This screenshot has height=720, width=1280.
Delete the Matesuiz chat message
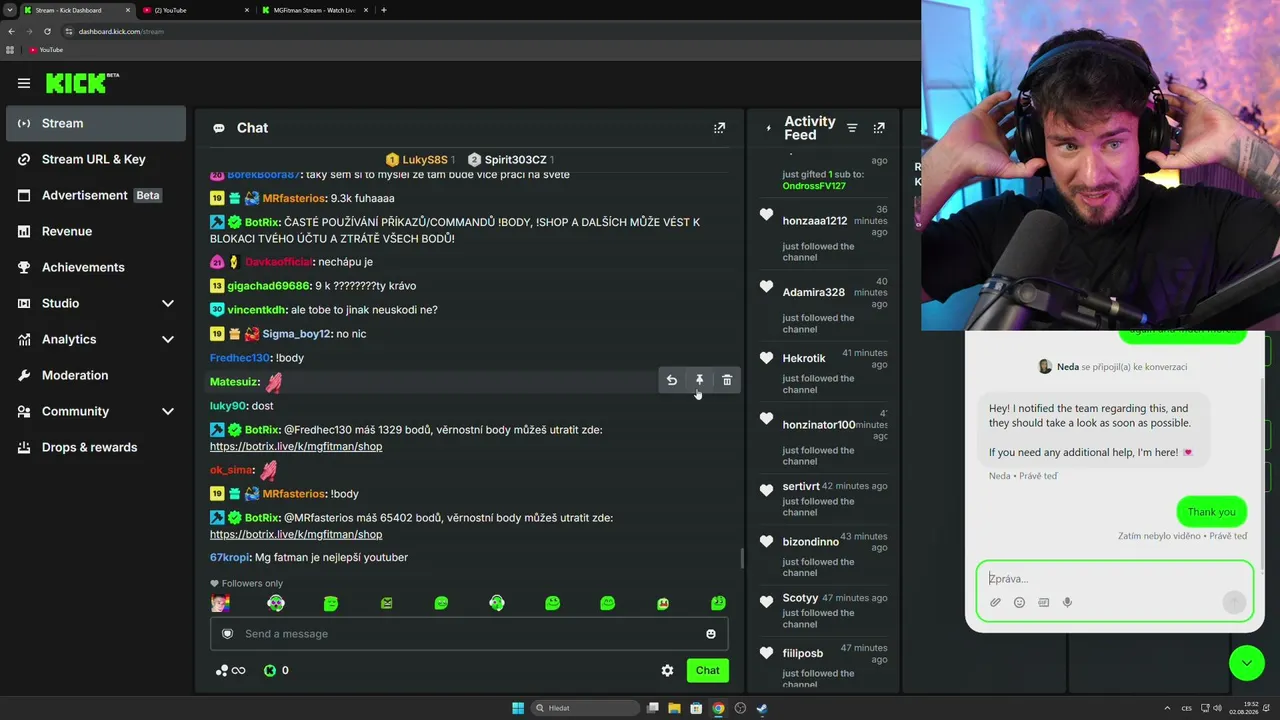(727, 381)
